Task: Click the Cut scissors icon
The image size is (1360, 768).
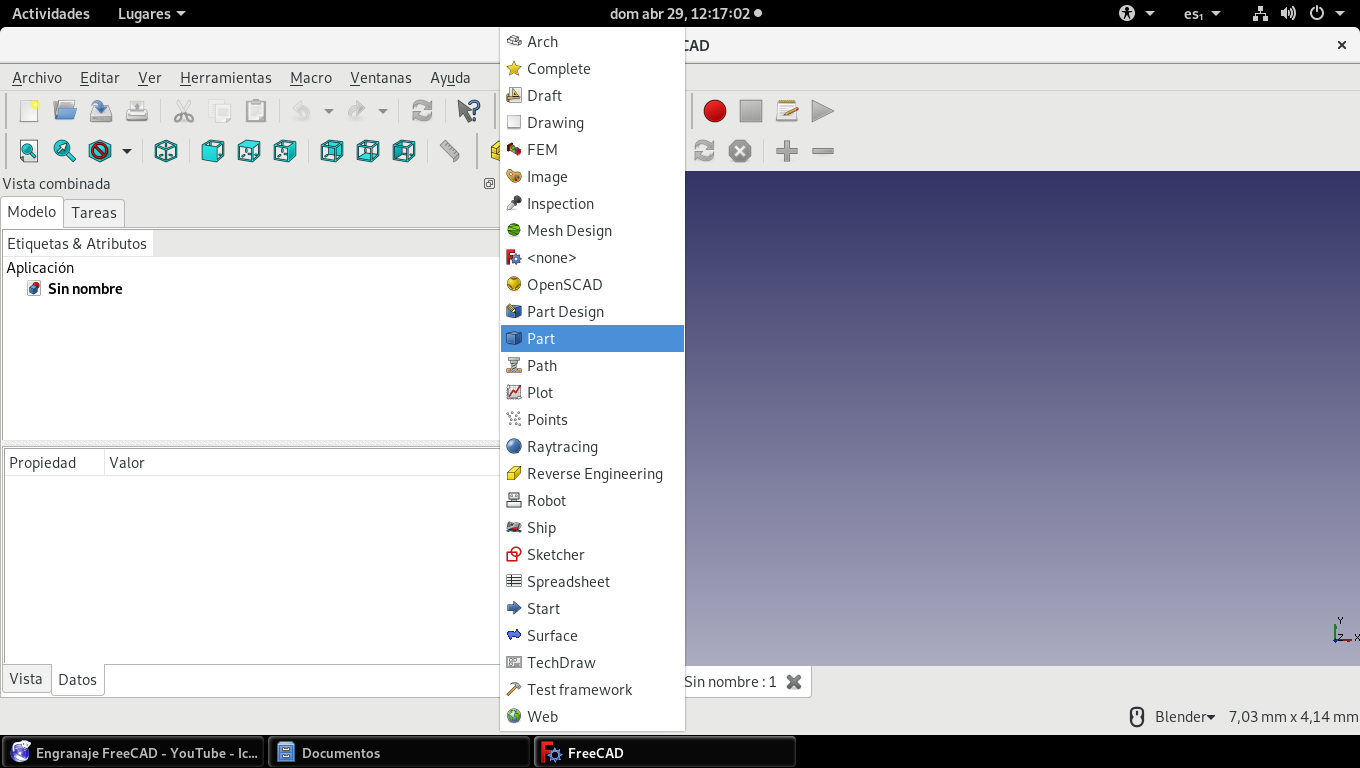Action: (x=184, y=111)
